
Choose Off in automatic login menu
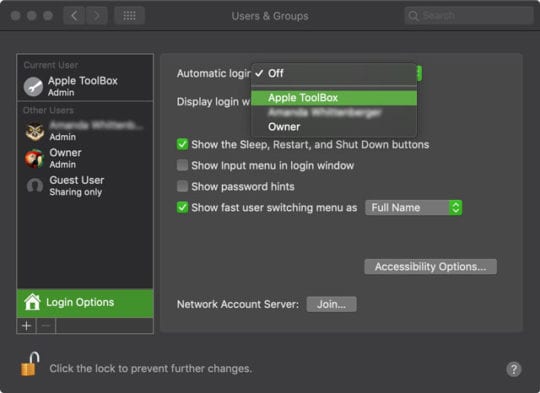pyautogui.click(x=334, y=73)
